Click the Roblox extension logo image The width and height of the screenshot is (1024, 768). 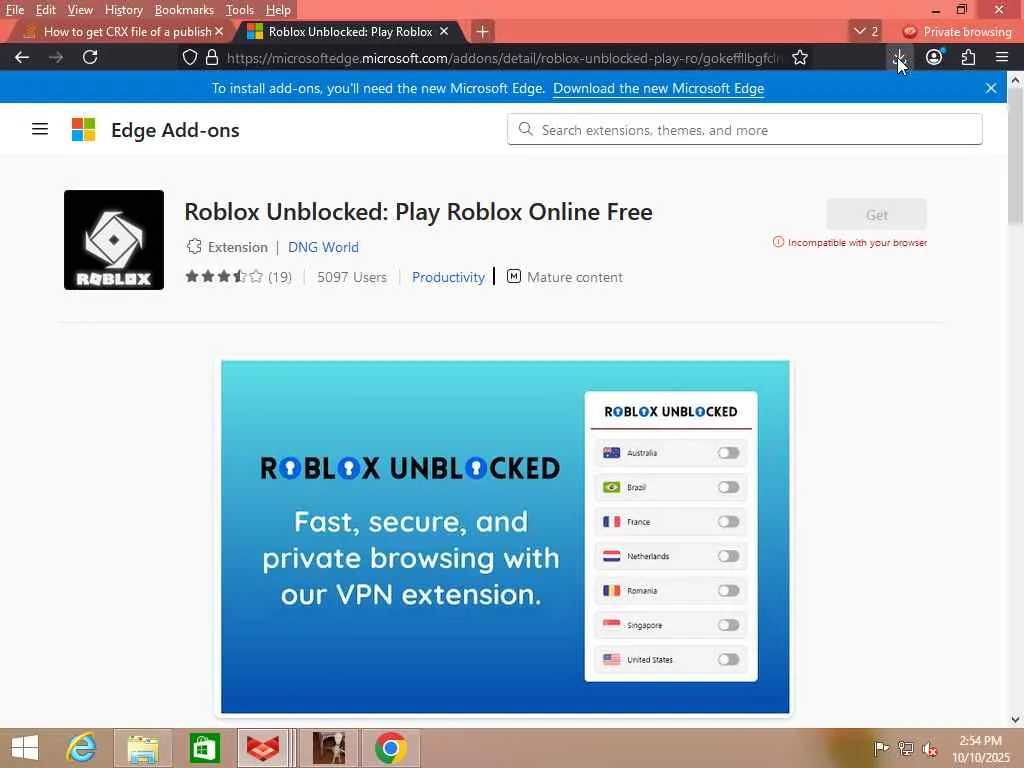tap(114, 240)
